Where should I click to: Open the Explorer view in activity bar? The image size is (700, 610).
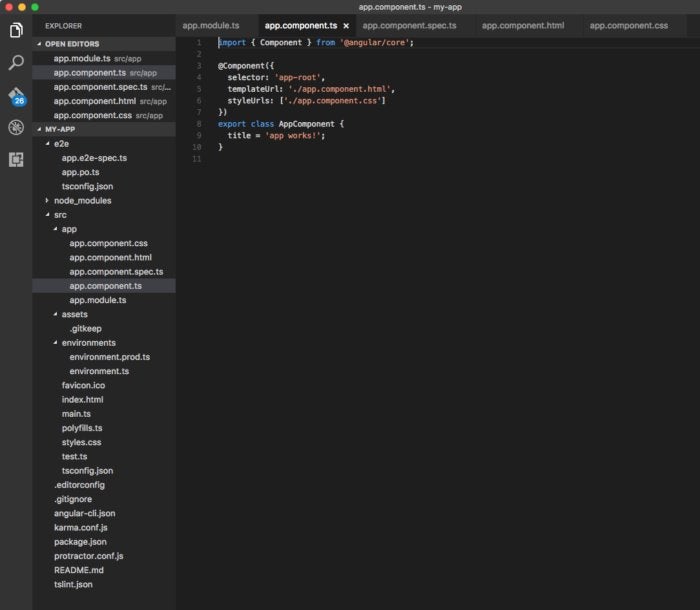(x=16, y=30)
